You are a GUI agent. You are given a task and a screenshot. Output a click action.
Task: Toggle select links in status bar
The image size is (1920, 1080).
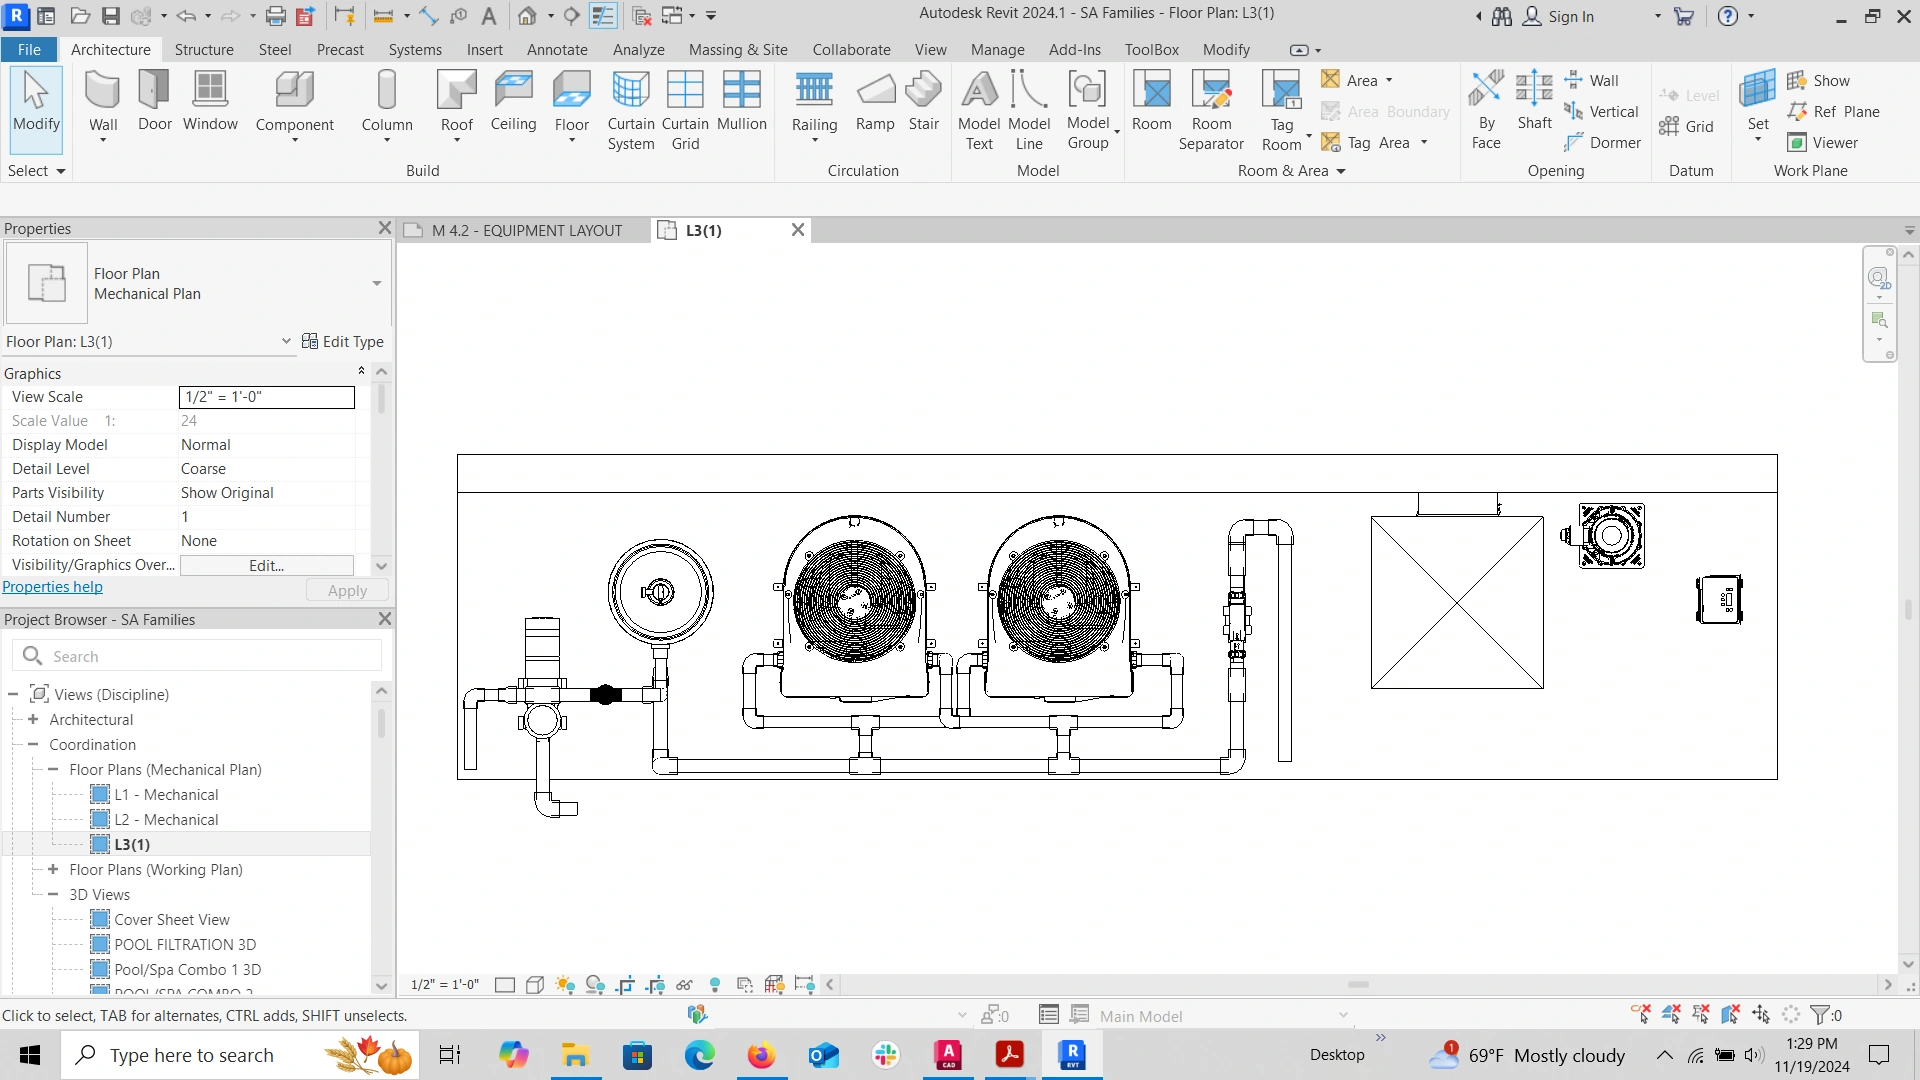tap(1641, 1015)
